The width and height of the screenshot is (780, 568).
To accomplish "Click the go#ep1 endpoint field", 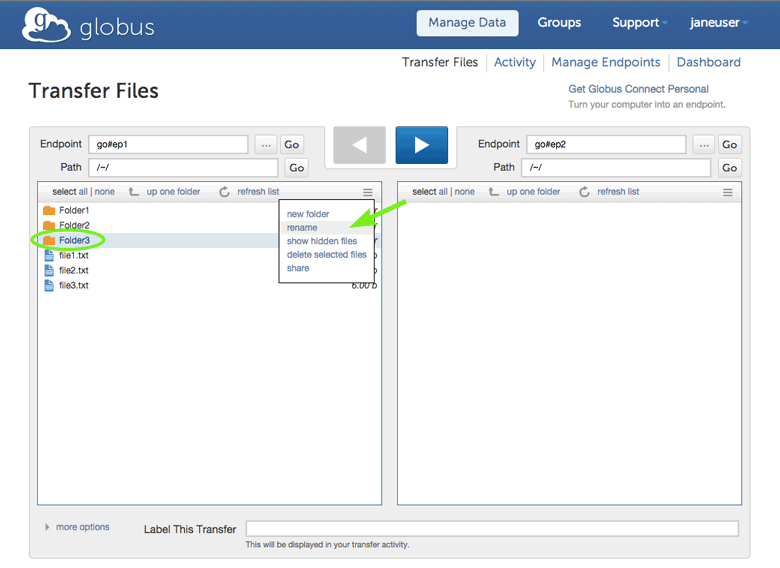I will click(168, 145).
